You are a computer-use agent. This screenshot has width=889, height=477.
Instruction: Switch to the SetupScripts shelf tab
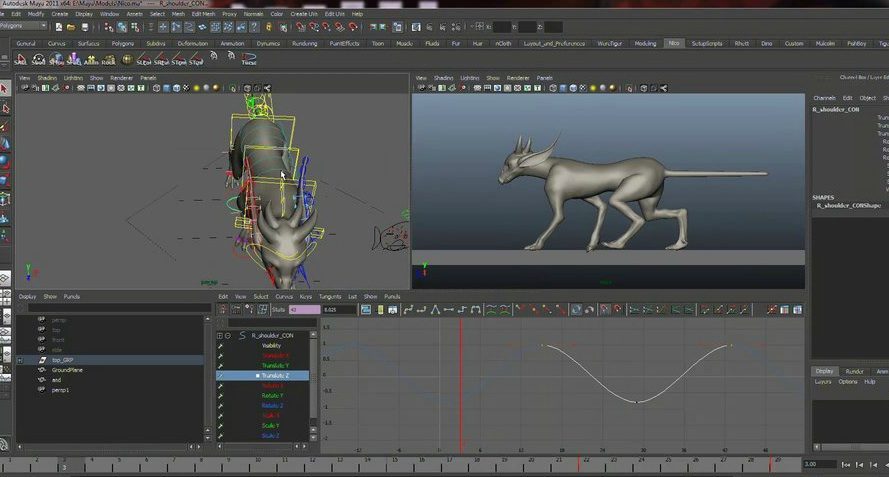[x=707, y=43]
